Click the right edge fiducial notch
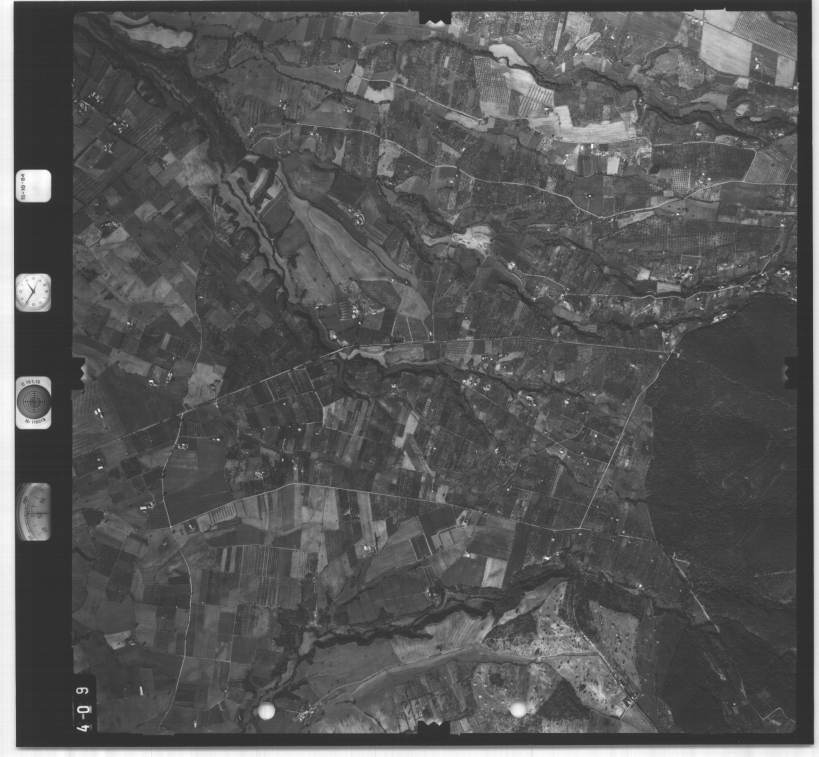Viewport: 819px width, 757px height. pyautogui.click(x=790, y=372)
